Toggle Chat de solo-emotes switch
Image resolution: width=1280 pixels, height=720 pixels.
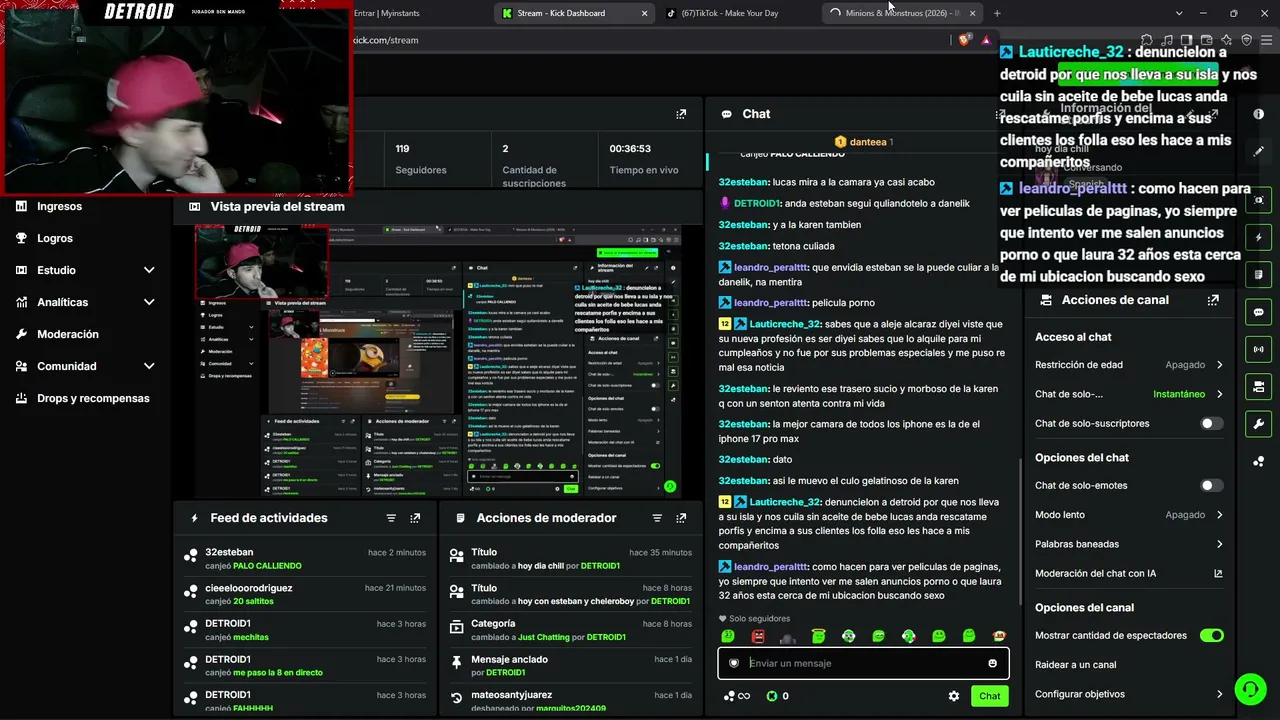tap(1211, 486)
